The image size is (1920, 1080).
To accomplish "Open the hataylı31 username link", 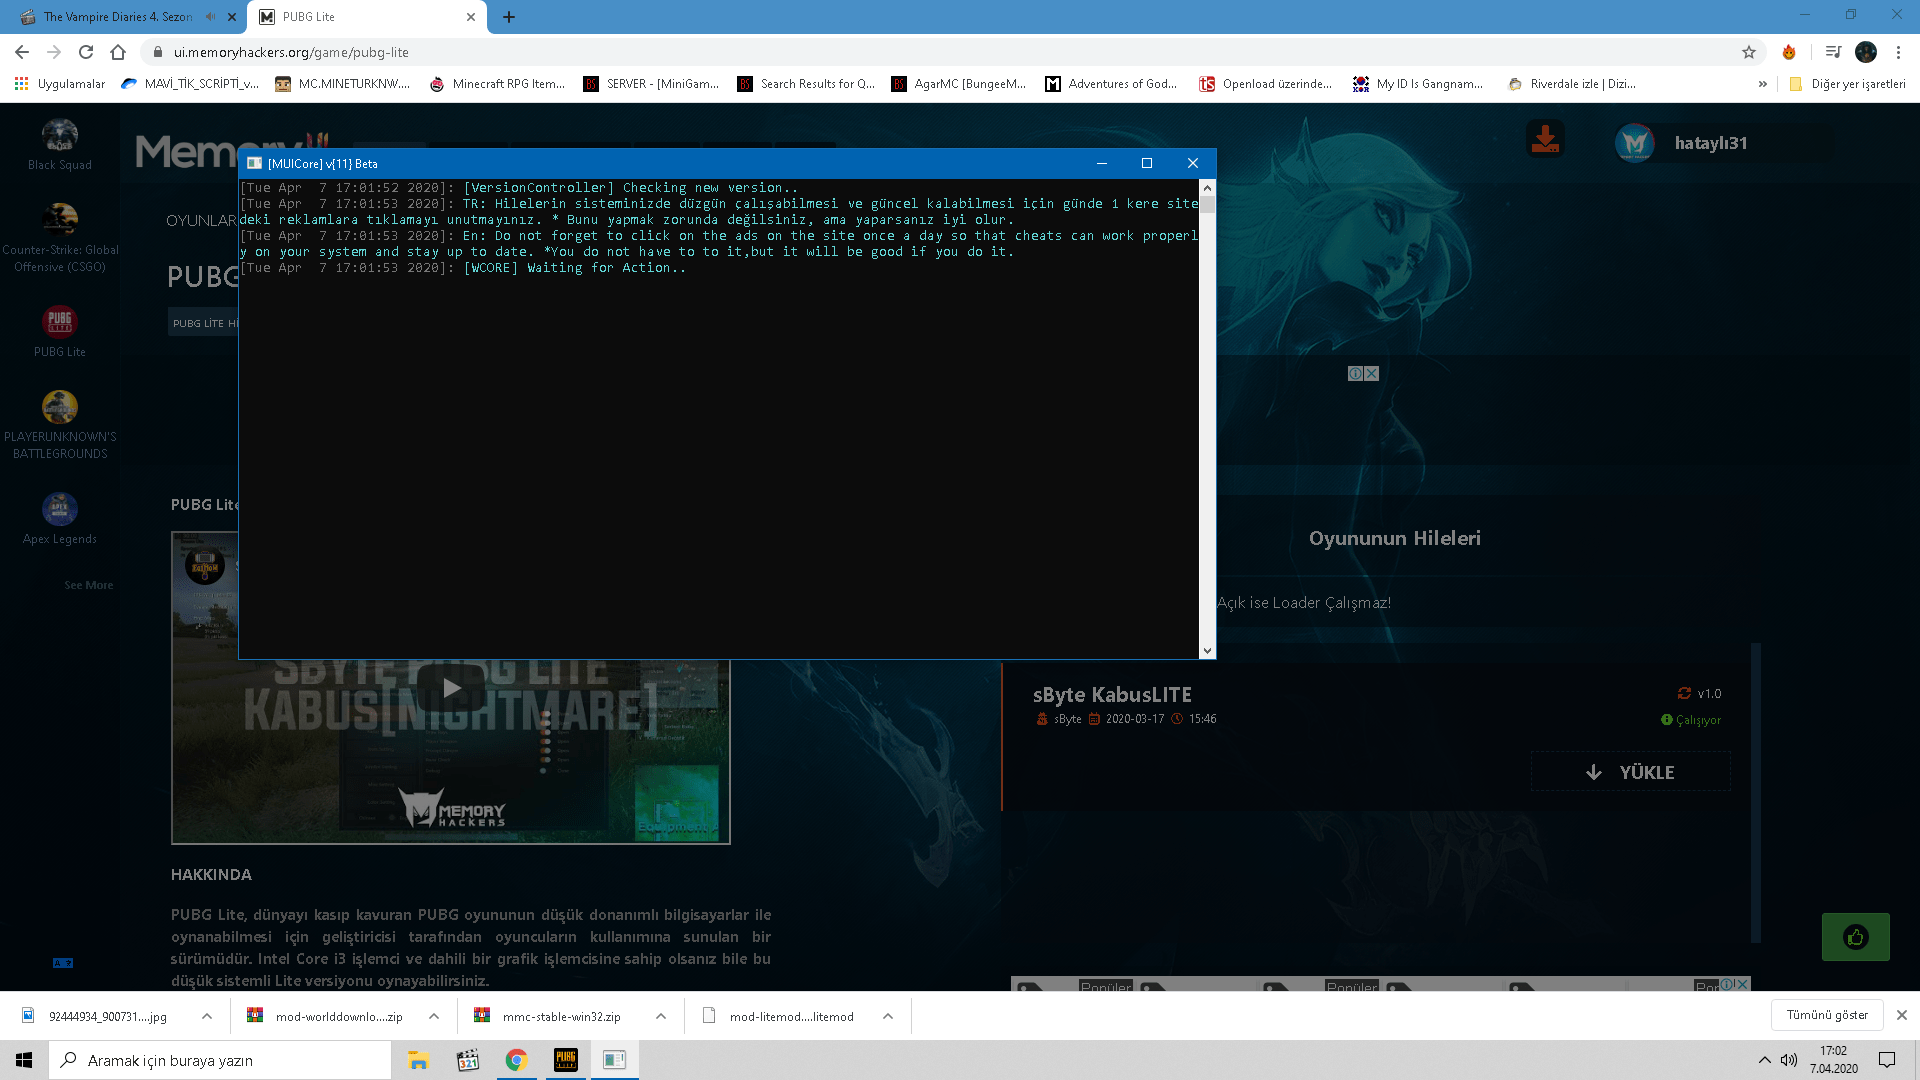I will pos(1711,143).
